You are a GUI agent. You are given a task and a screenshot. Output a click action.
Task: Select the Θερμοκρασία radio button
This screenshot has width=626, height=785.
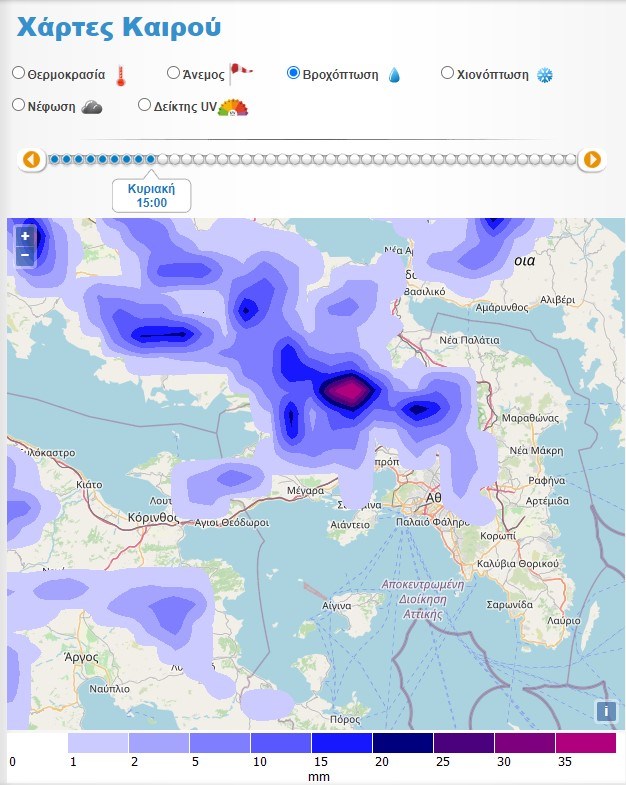click(19, 73)
